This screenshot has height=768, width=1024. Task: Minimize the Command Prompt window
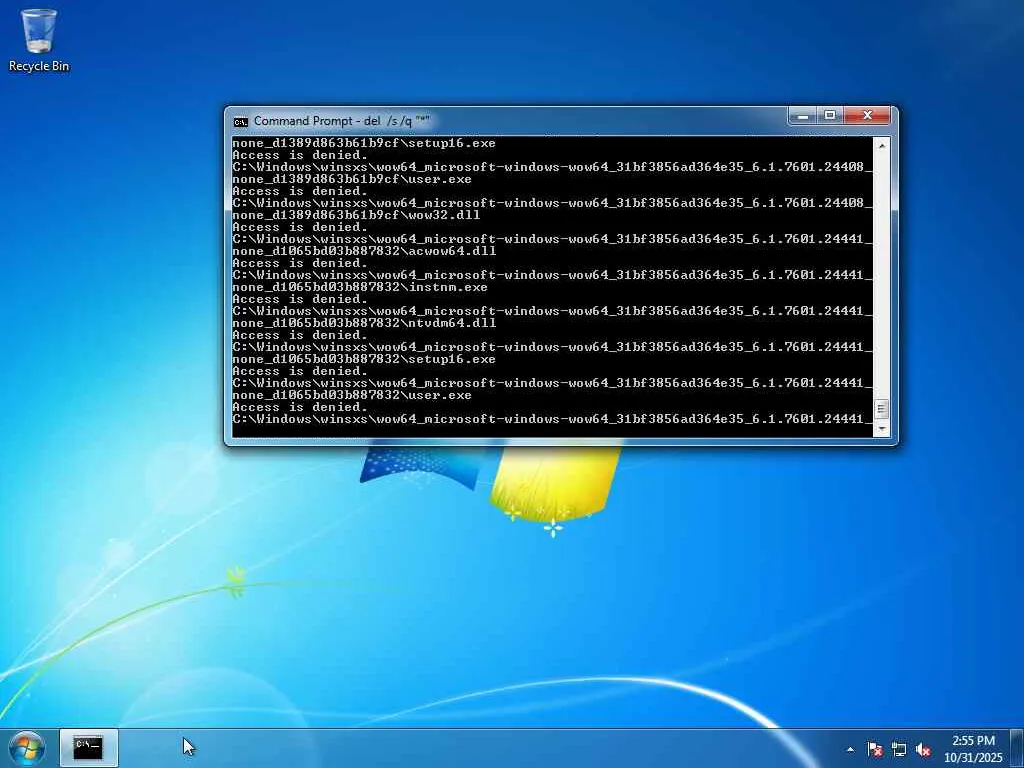[x=803, y=116]
